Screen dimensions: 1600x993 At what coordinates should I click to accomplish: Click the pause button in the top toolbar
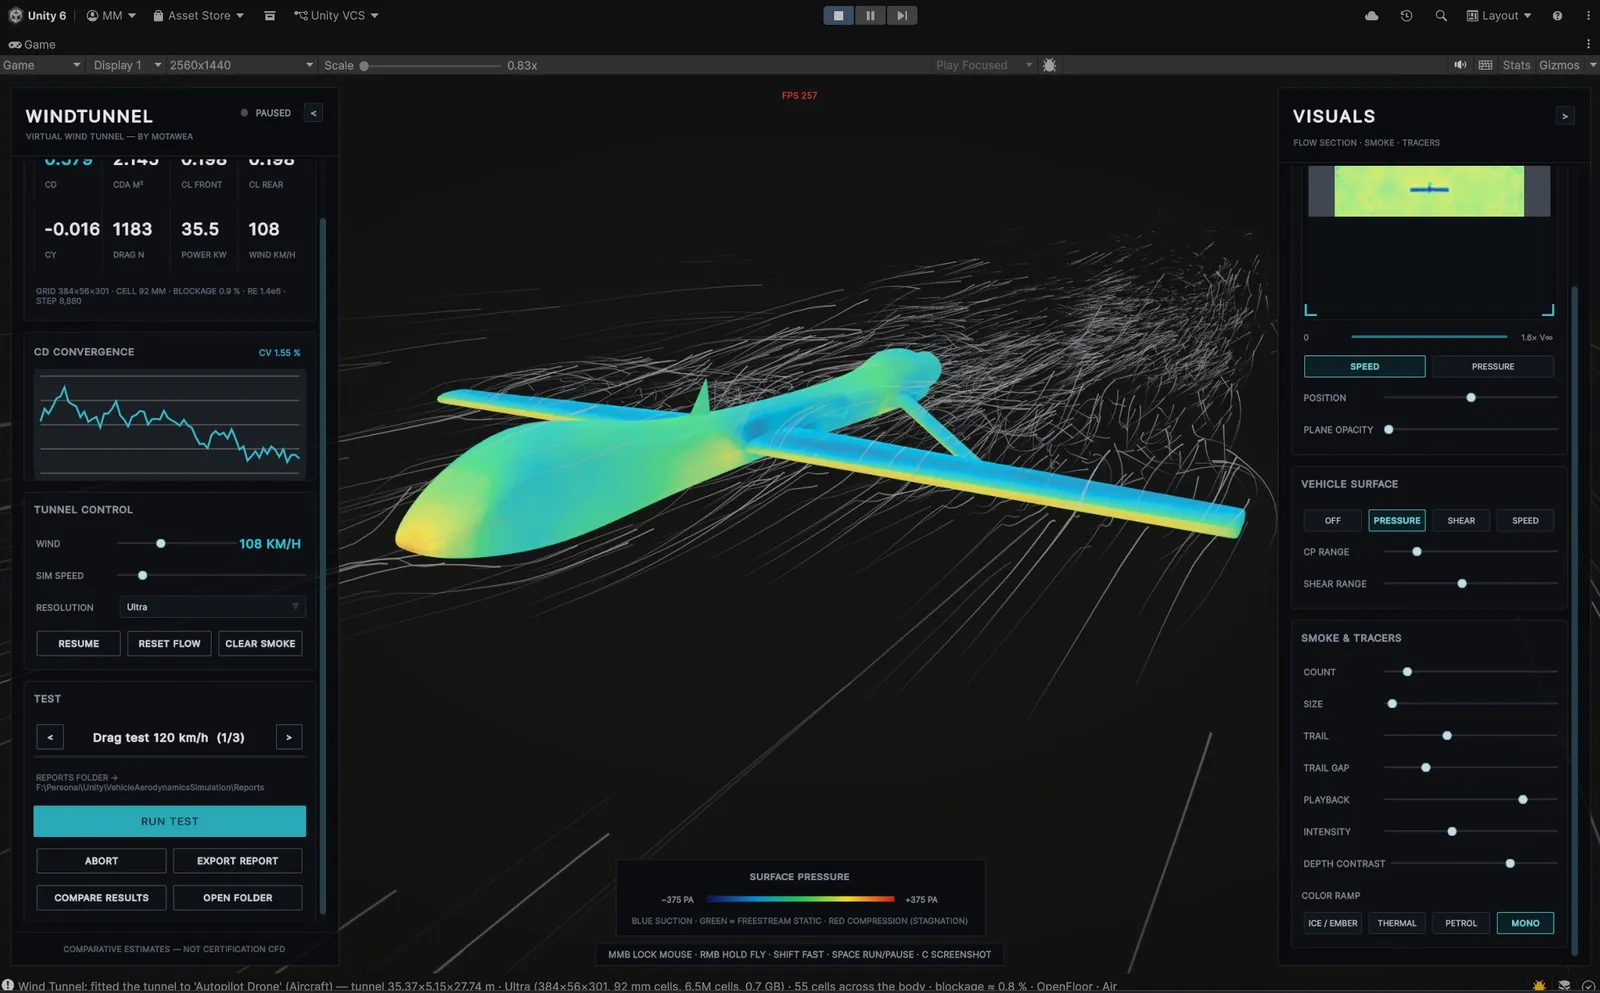[870, 15]
